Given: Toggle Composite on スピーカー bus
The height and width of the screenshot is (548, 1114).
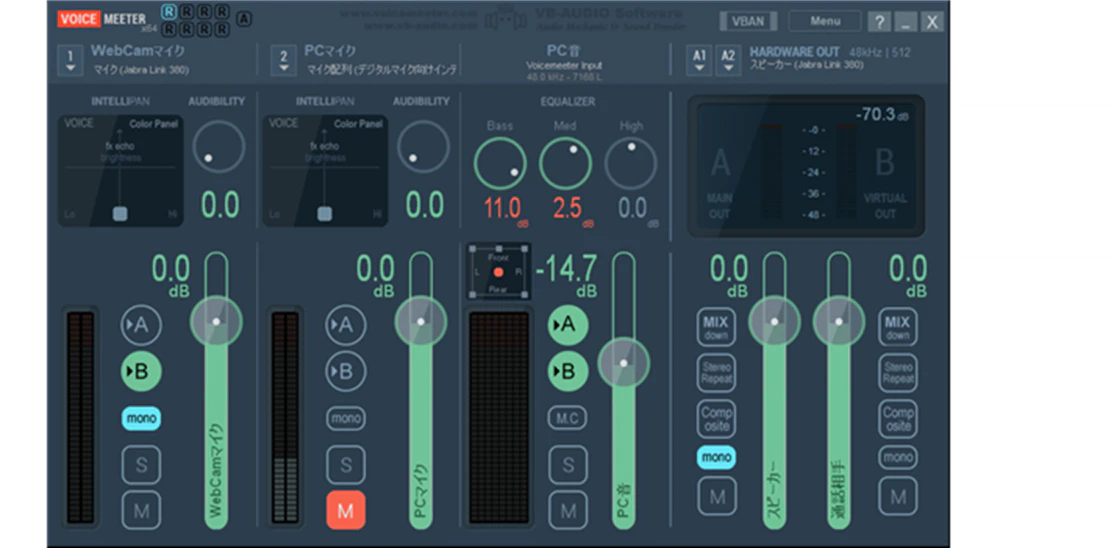Looking at the screenshot, I should (x=716, y=419).
